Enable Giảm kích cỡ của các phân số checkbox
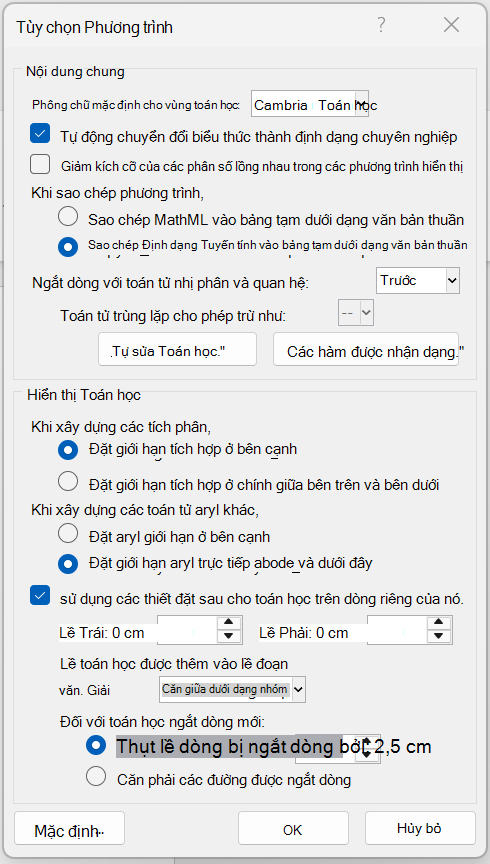Screen dimensions: 490x864 point(40,164)
